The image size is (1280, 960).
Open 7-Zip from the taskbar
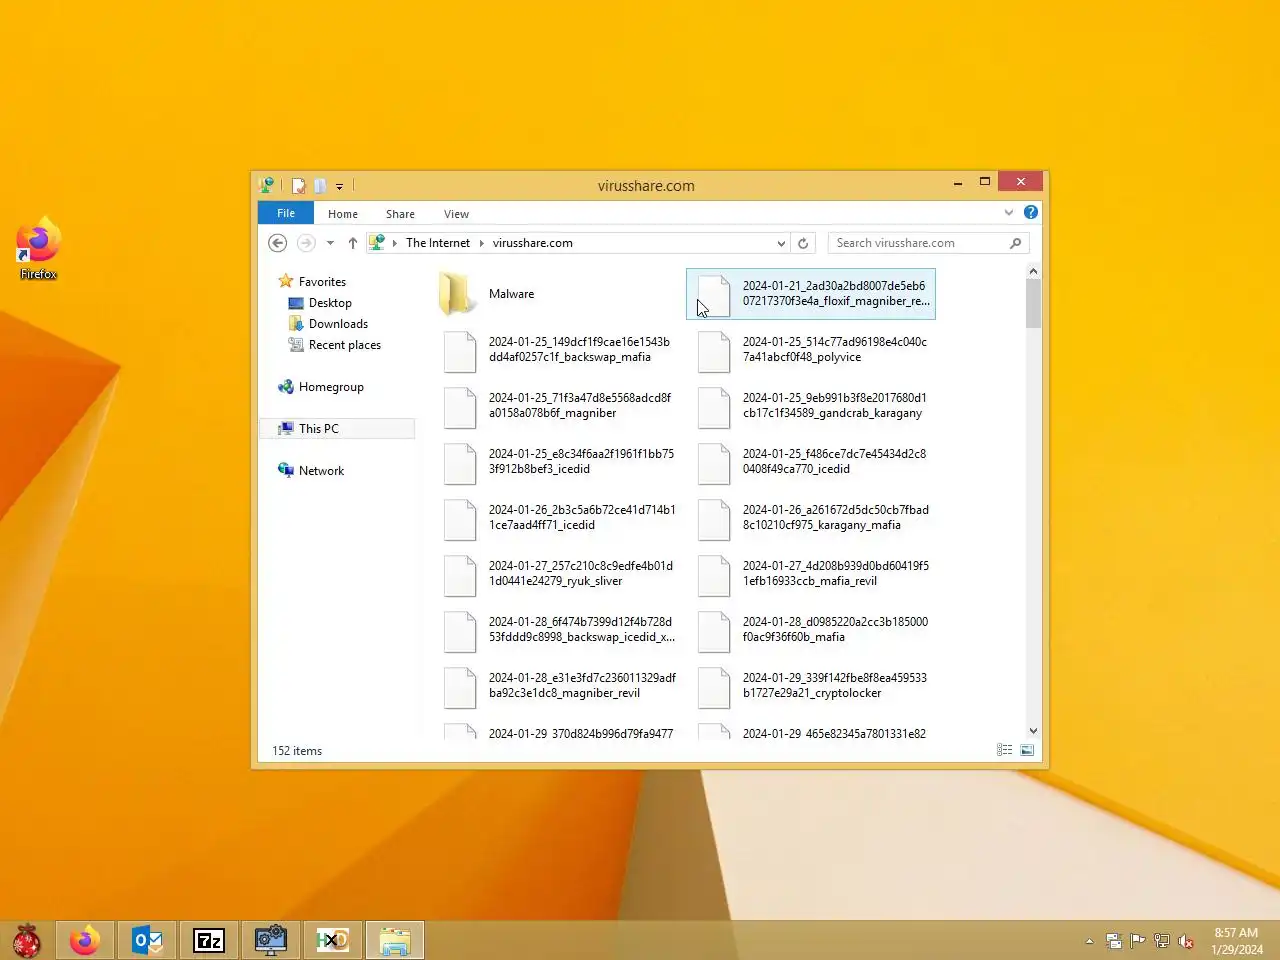[x=209, y=941]
